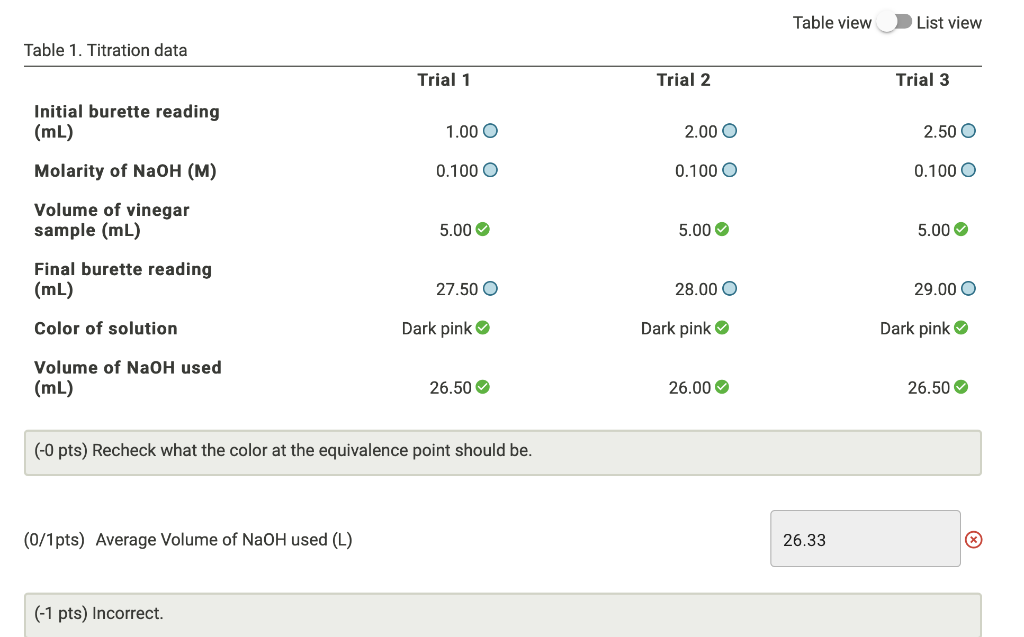The width and height of the screenshot is (1024, 637).
Task: Select the Trial 2 column header
Action: pyautogui.click(x=684, y=80)
